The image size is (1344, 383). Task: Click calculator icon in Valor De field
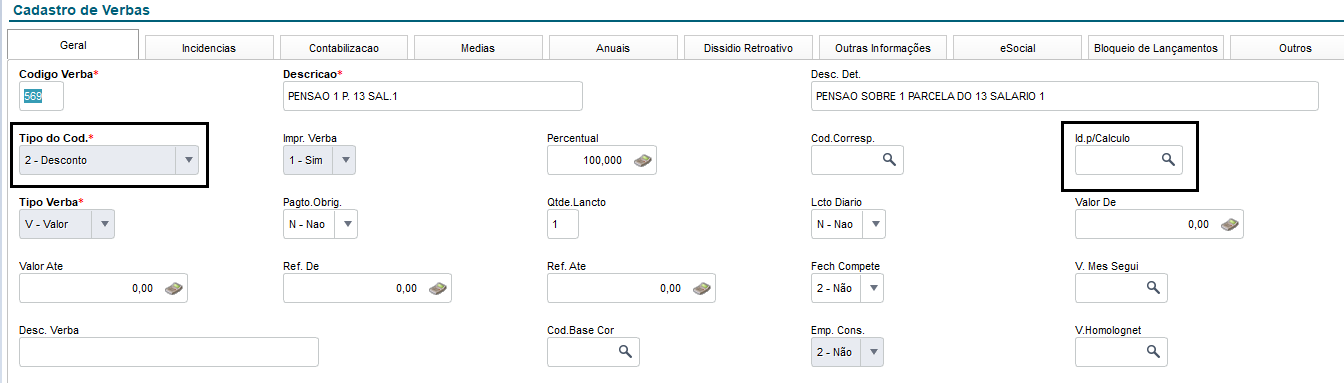click(x=1230, y=224)
